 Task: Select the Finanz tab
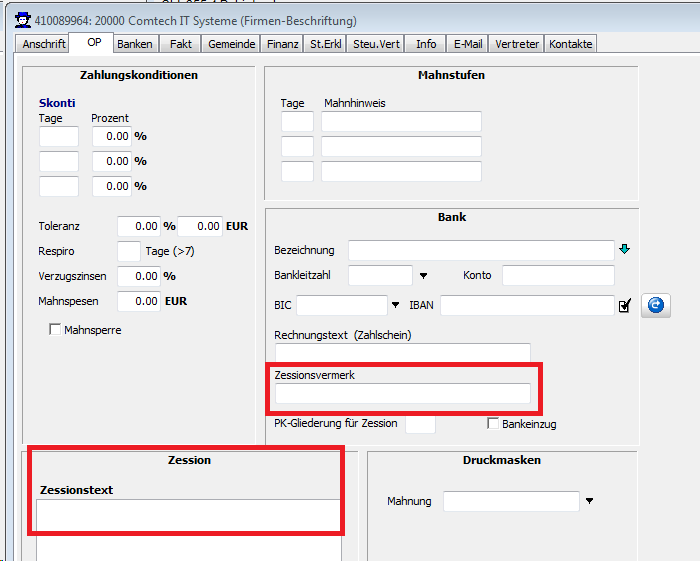click(282, 44)
